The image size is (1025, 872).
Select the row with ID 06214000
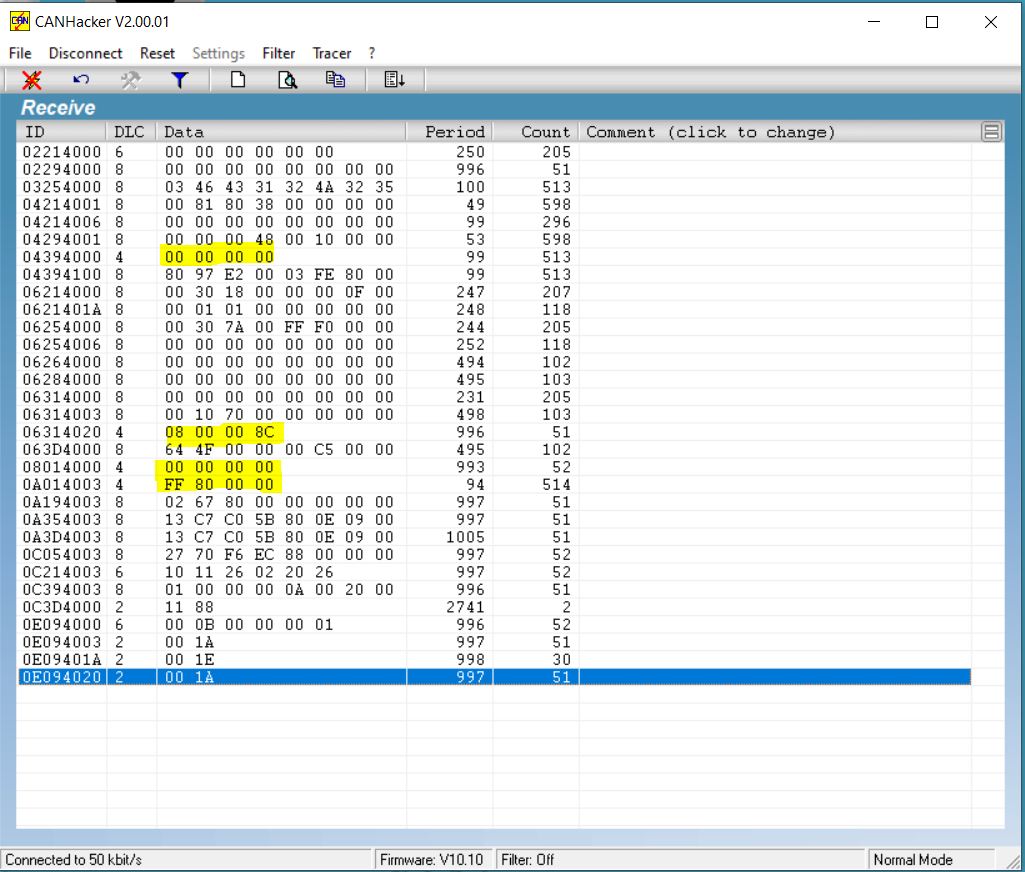point(494,292)
